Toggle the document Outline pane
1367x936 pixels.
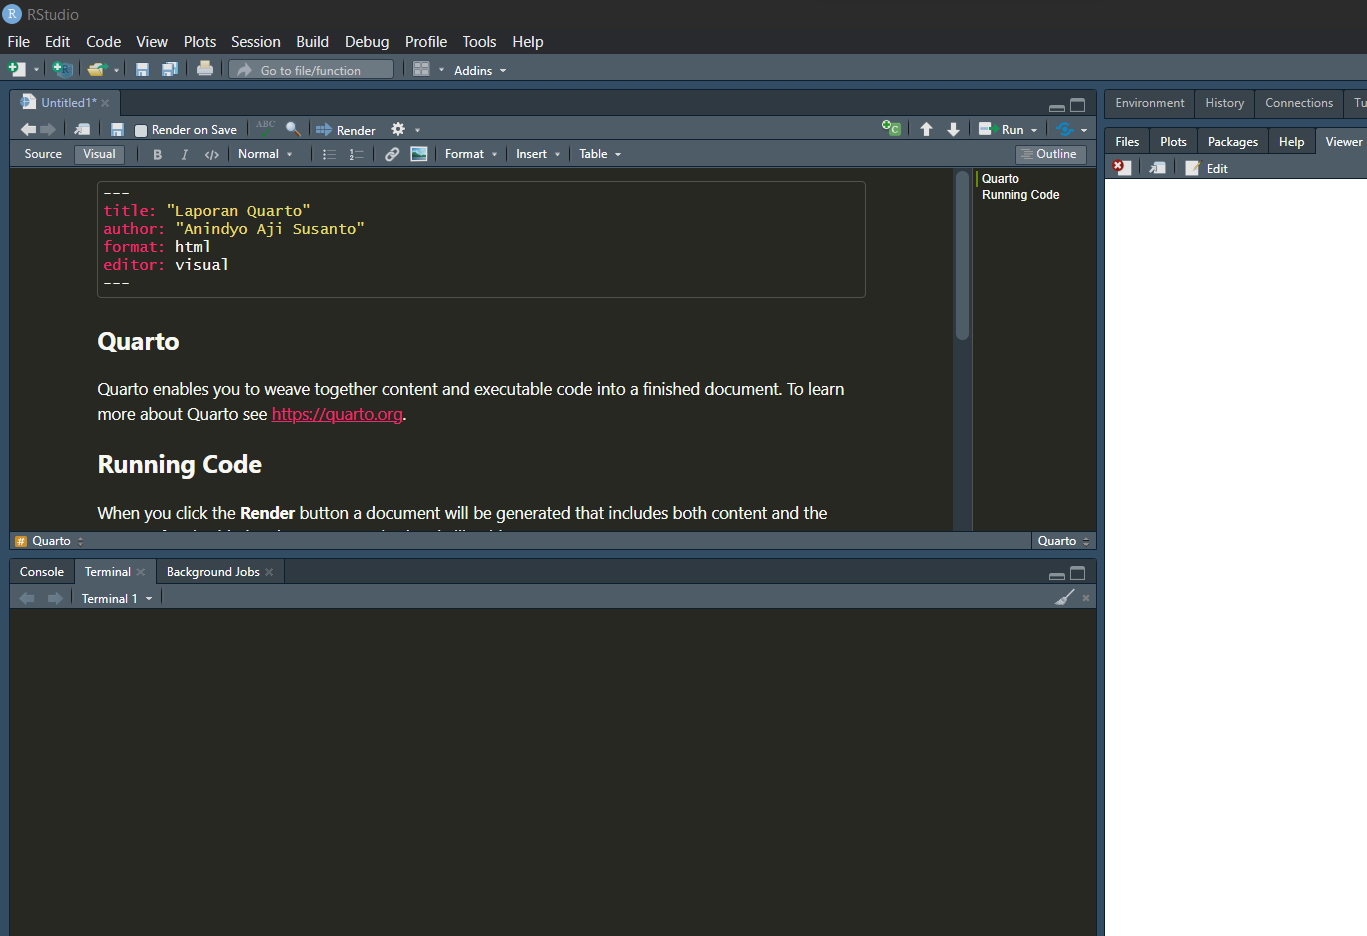[x=1053, y=154]
